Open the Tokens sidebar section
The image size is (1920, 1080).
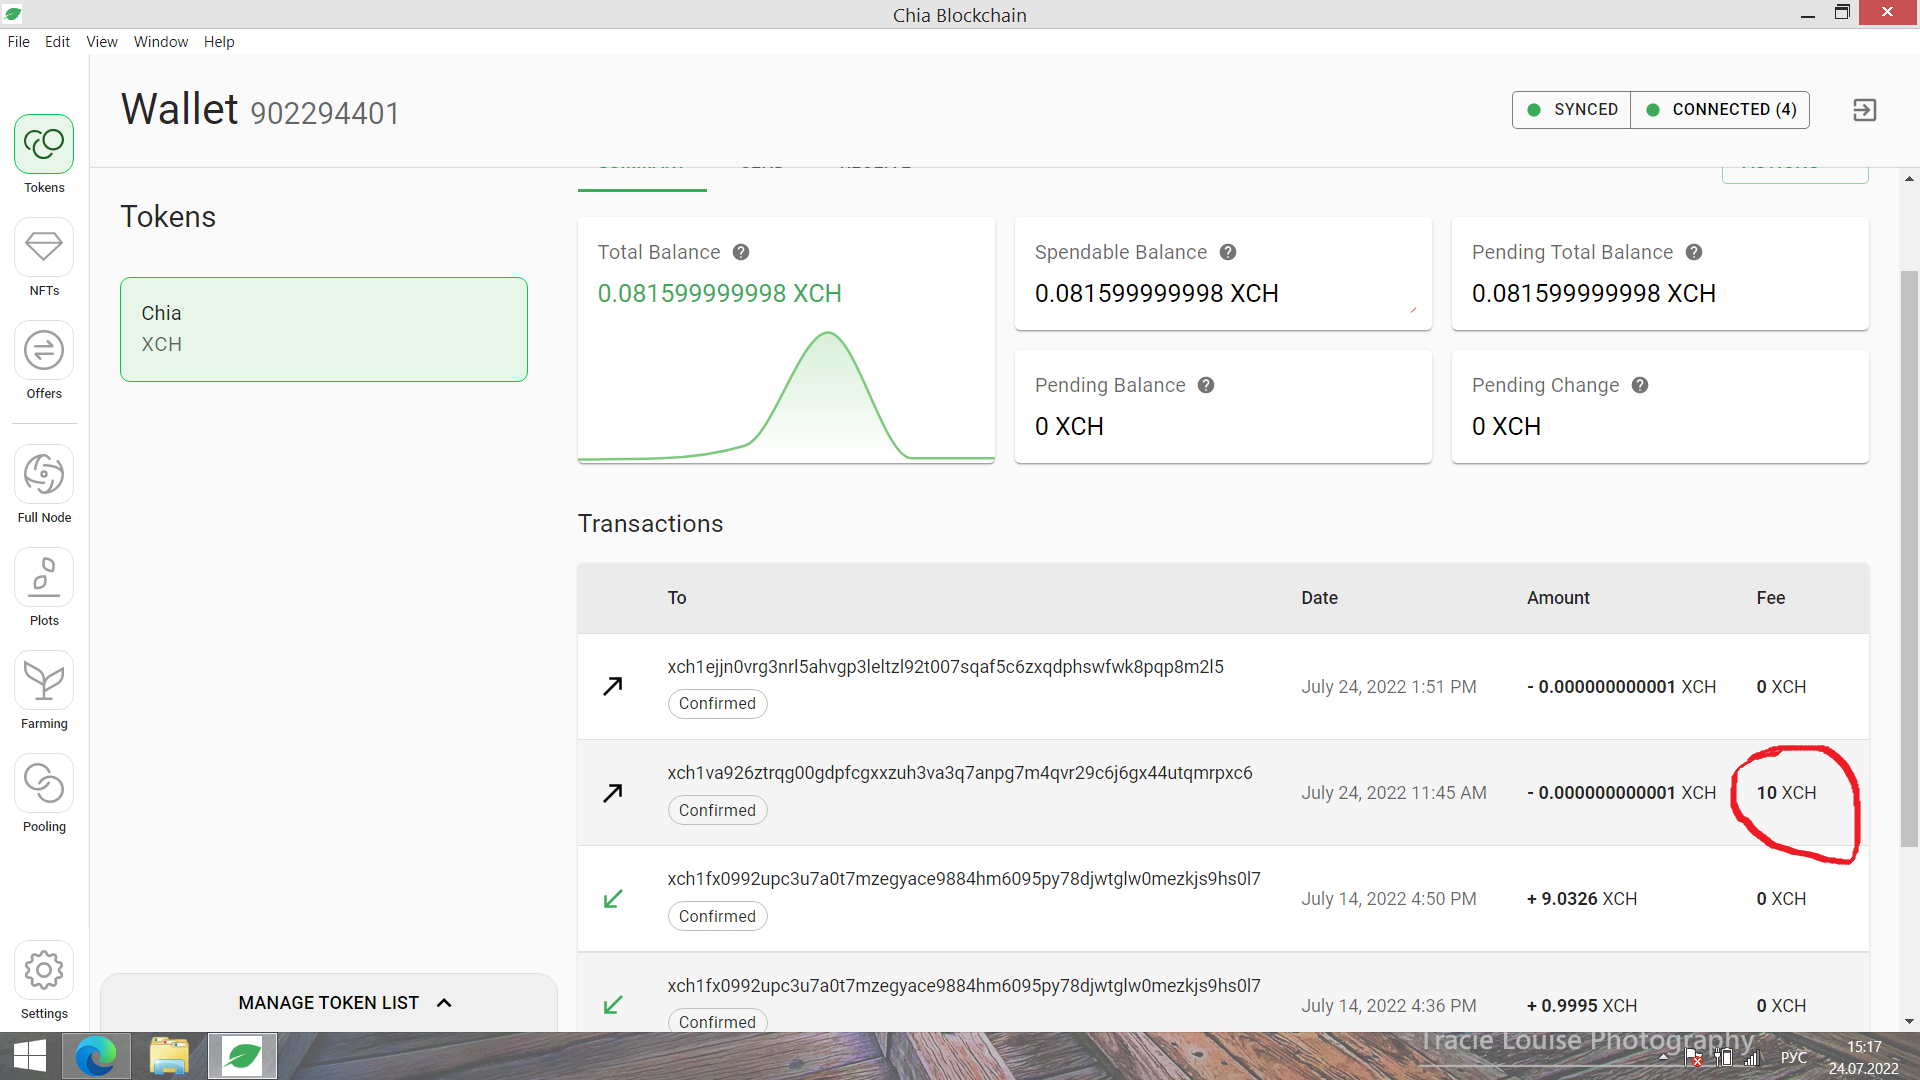[44, 154]
